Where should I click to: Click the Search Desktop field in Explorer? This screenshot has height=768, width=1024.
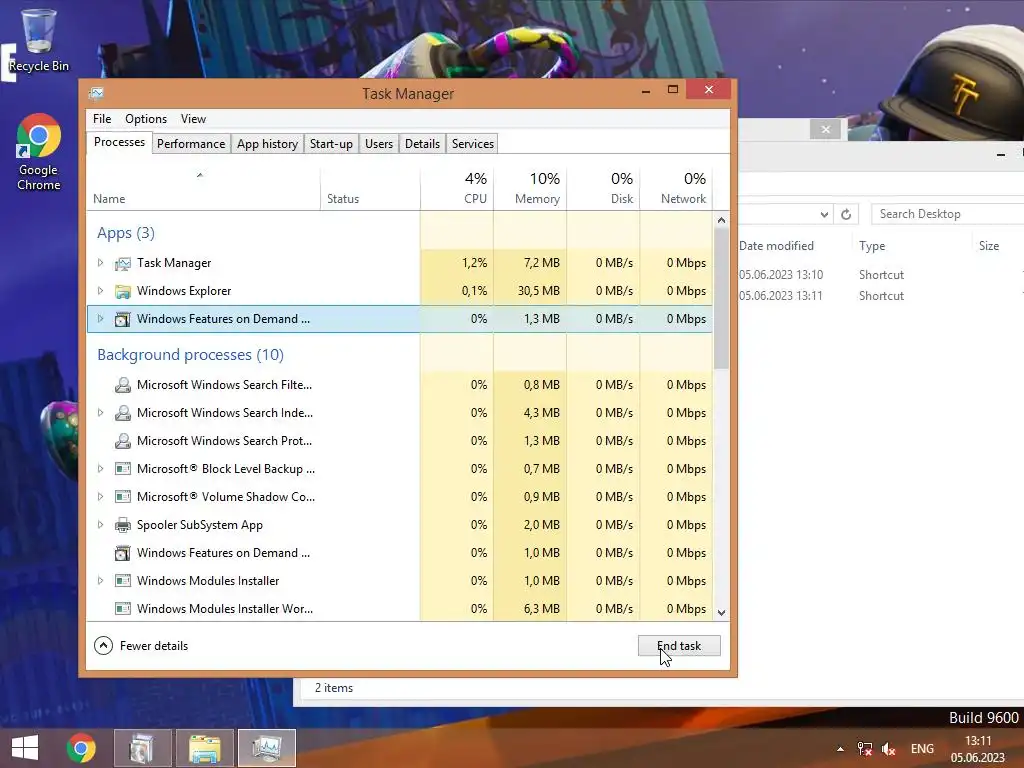tap(947, 214)
